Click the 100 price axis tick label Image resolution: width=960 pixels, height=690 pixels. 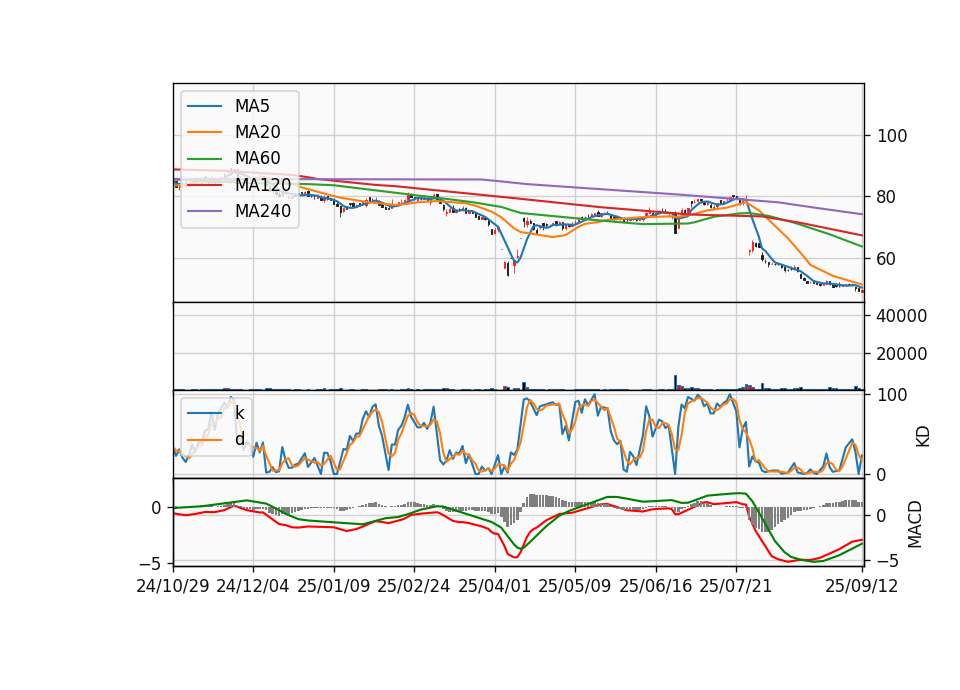892,136
